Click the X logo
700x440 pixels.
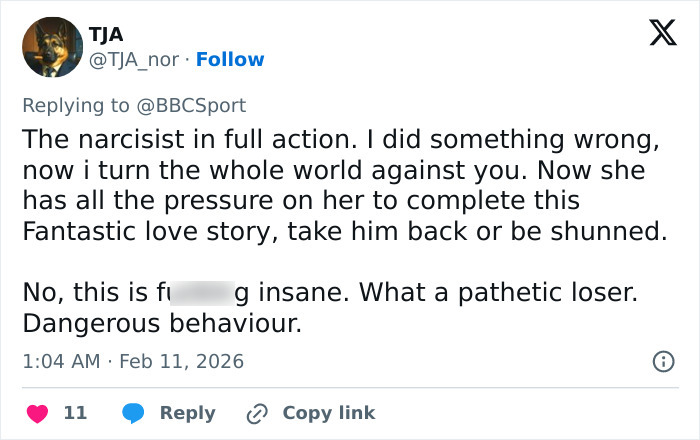656,34
